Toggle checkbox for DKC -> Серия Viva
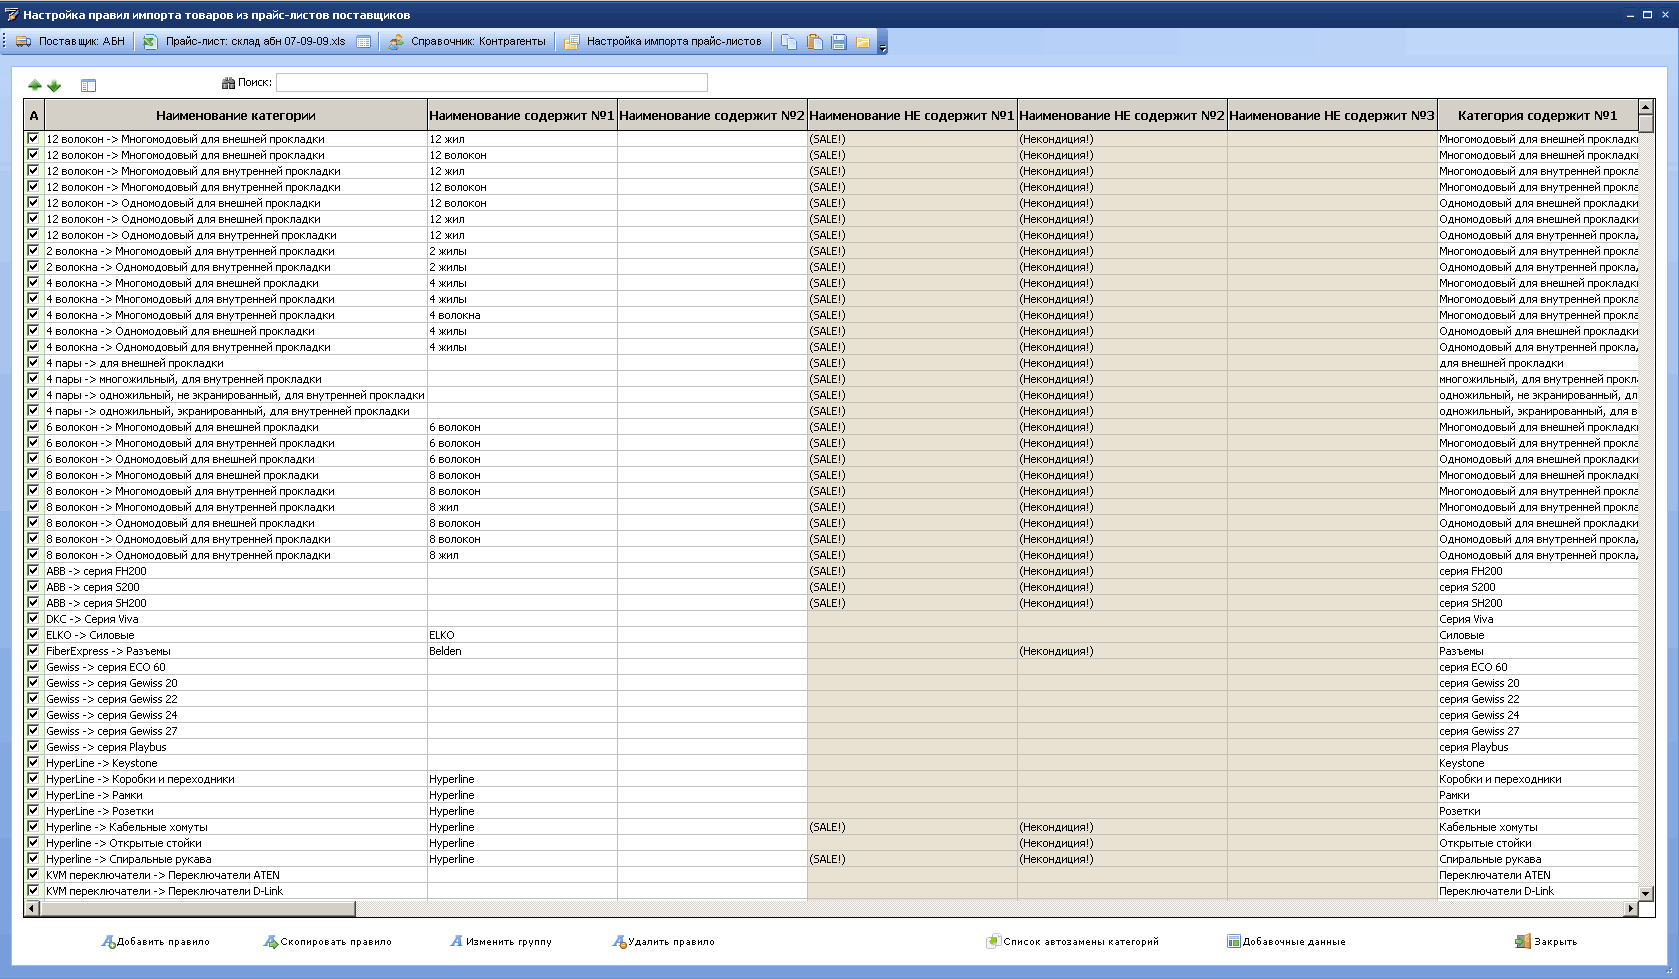 pos(33,618)
